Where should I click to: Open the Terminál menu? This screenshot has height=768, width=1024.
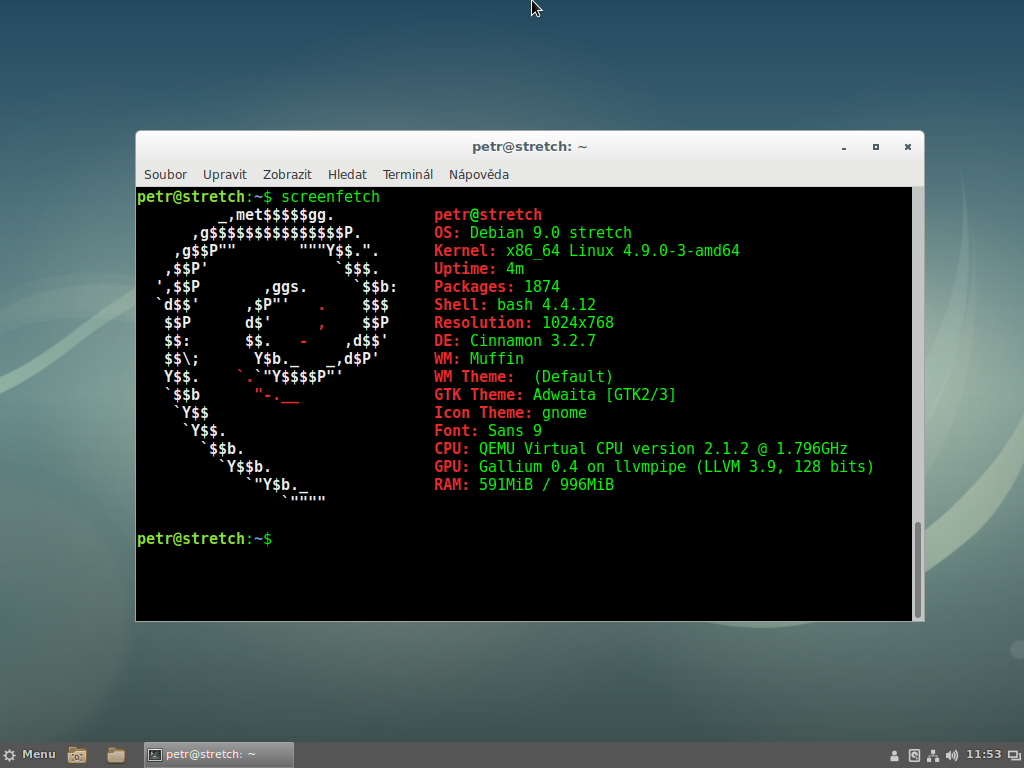(408, 174)
